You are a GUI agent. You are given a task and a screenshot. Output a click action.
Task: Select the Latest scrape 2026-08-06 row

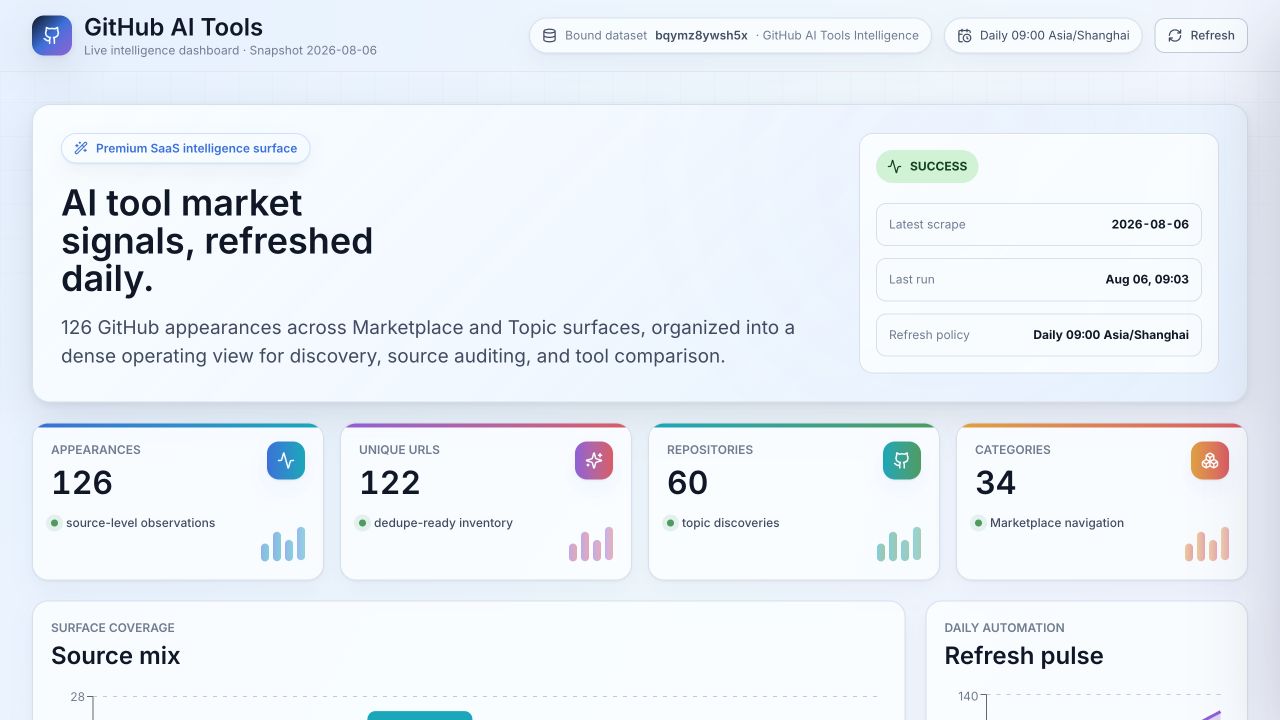(x=1039, y=225)
